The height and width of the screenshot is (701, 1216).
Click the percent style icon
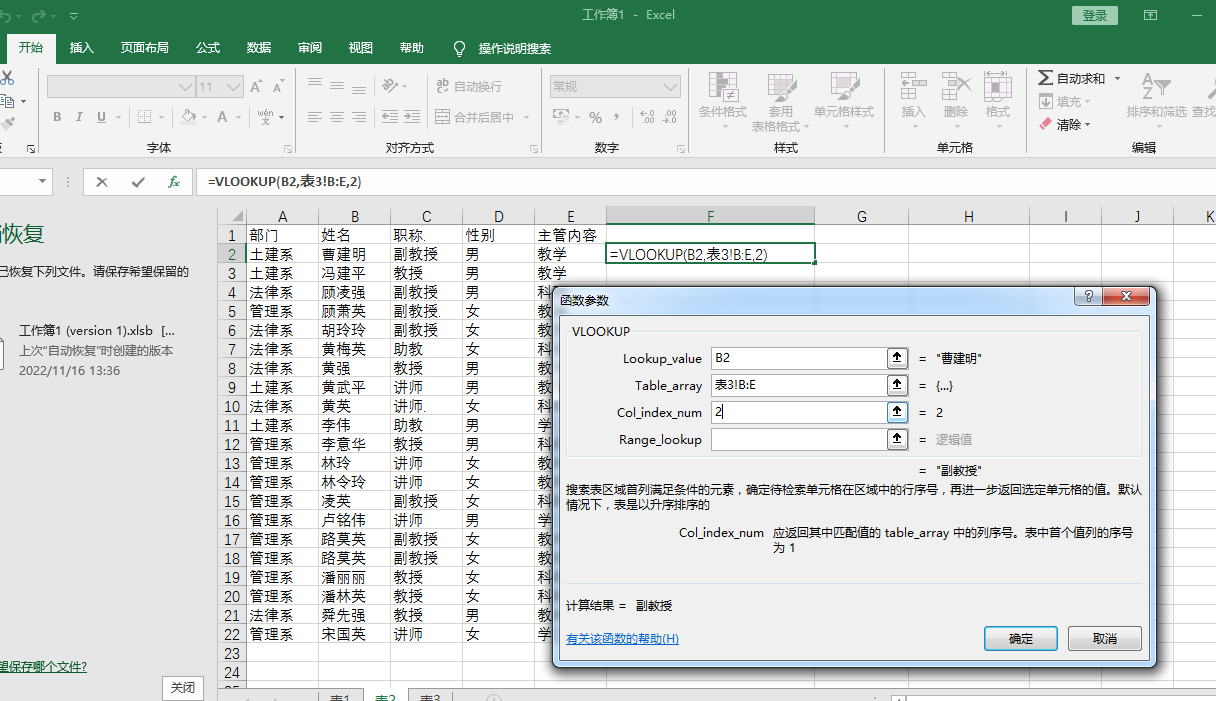(x=595, y=117)
